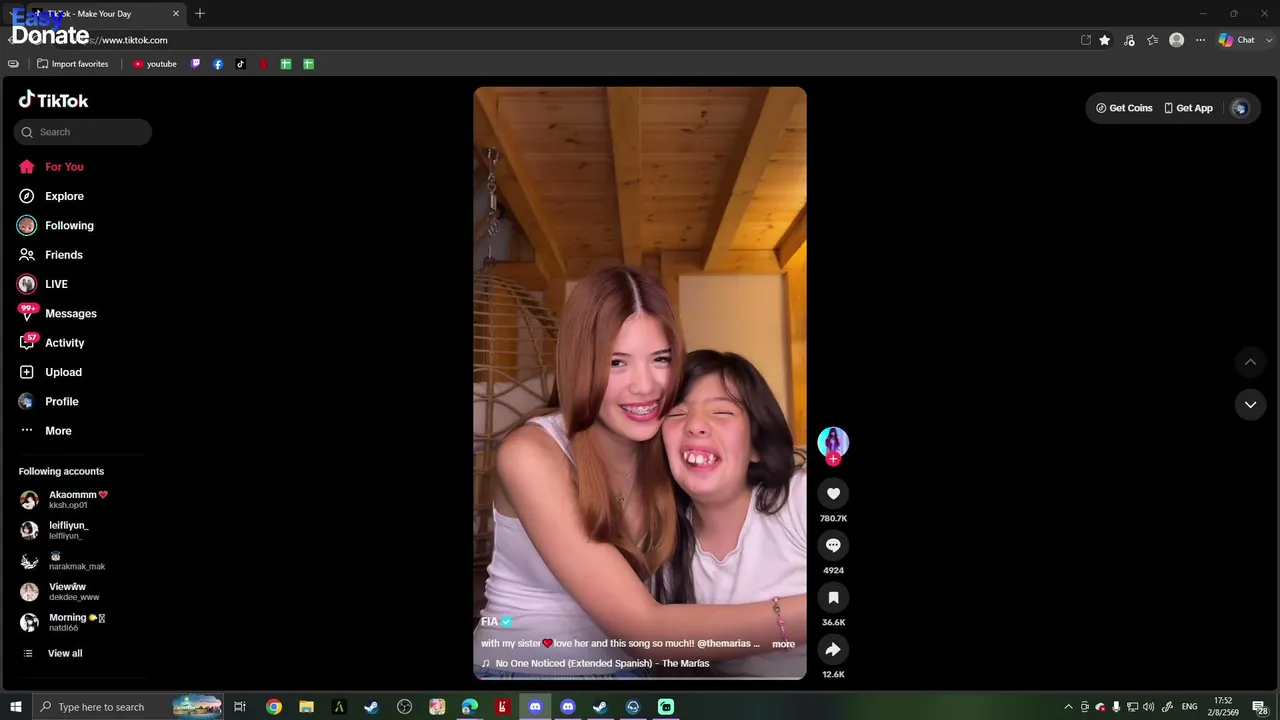Click the TikTok logo
Screen dimensions: 1280x720
(x=53, y=100)
